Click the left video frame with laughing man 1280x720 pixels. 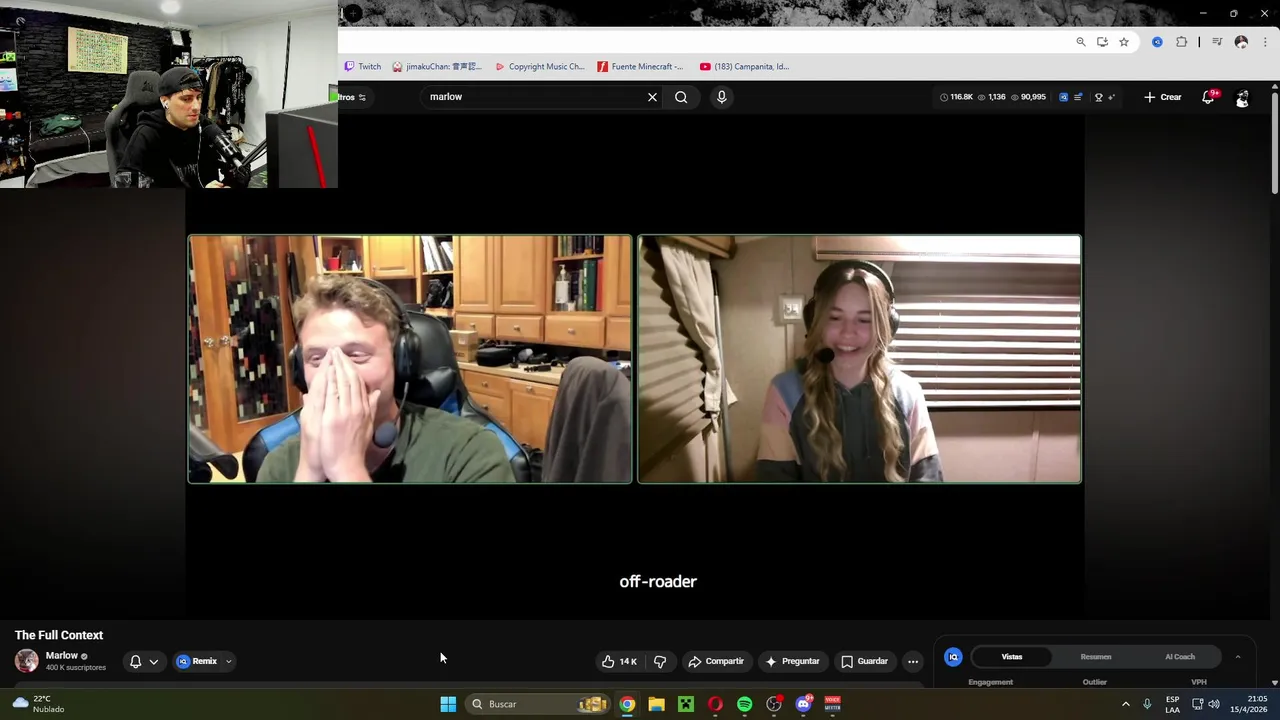(x=410, y=359)
